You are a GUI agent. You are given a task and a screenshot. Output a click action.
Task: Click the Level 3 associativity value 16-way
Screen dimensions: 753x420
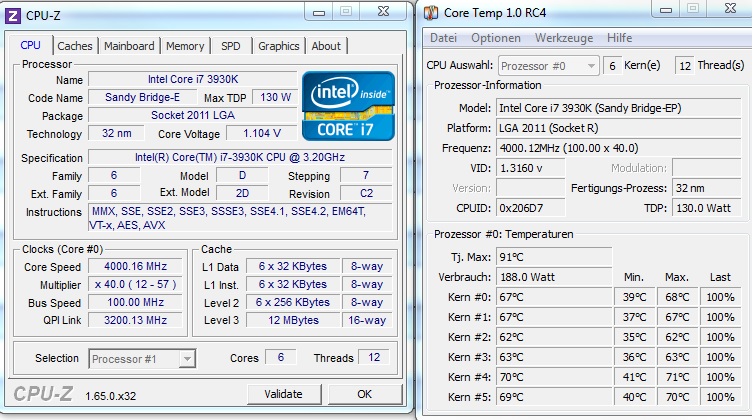(x=367, y=320)
